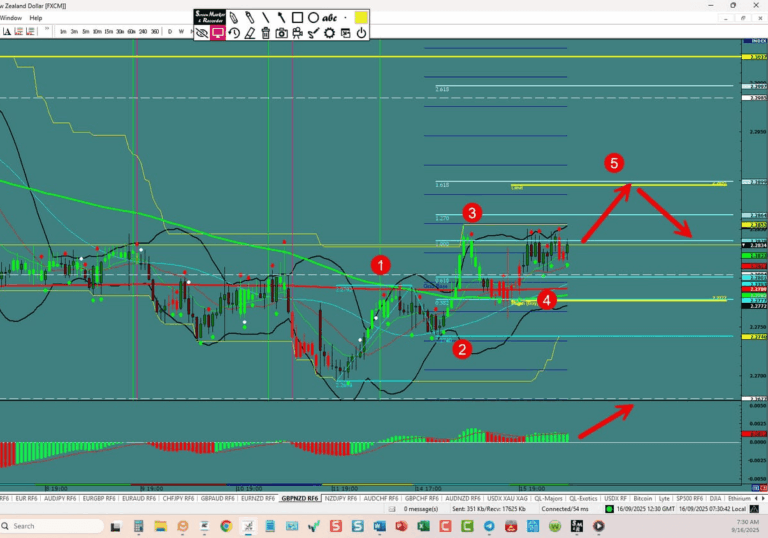768x538 pixels.
Task: Switch chart to 15m timeframe
Action: click(109, 31)
